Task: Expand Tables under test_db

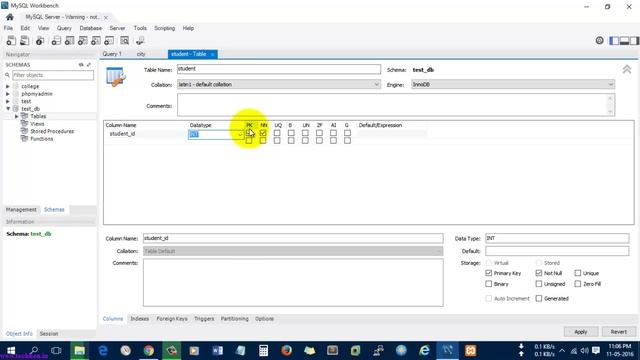Action: tap(17, 116)
